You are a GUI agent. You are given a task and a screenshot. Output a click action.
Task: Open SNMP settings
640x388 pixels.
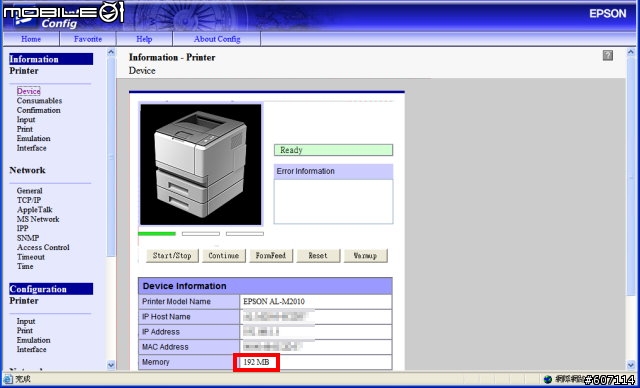click(28, 238)
